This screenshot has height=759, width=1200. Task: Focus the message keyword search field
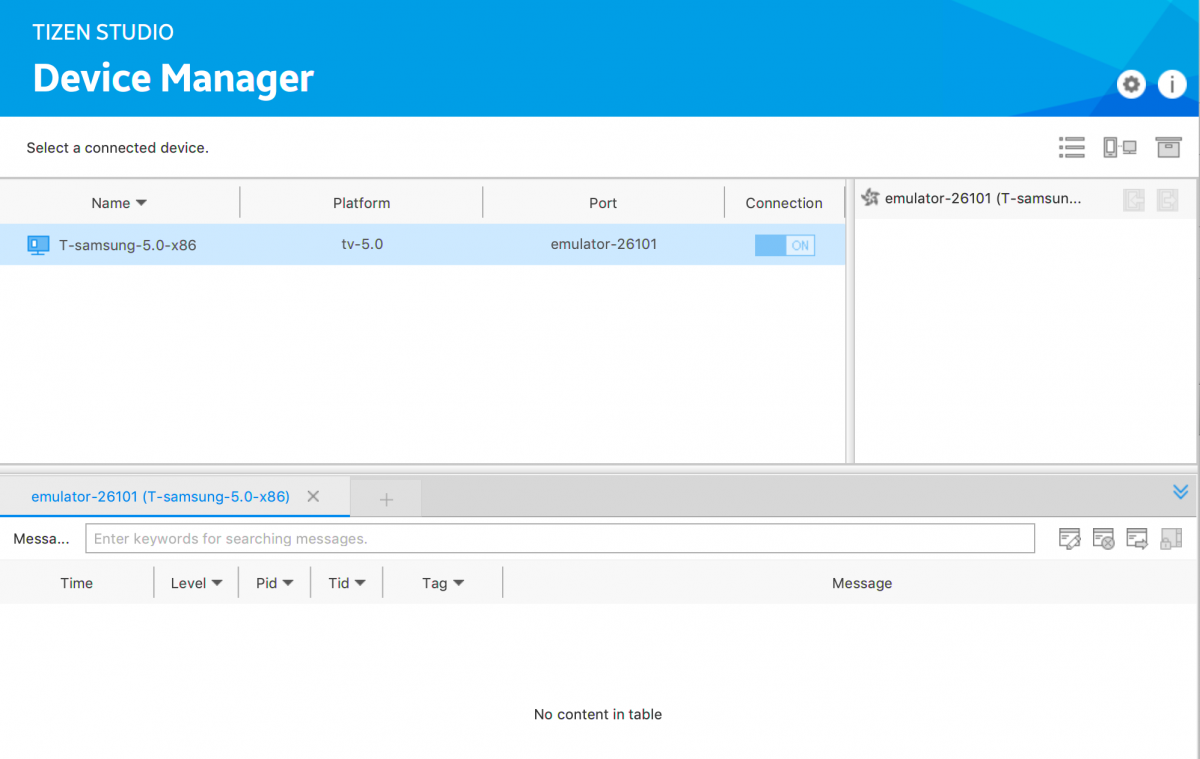(x=560, y=539)
